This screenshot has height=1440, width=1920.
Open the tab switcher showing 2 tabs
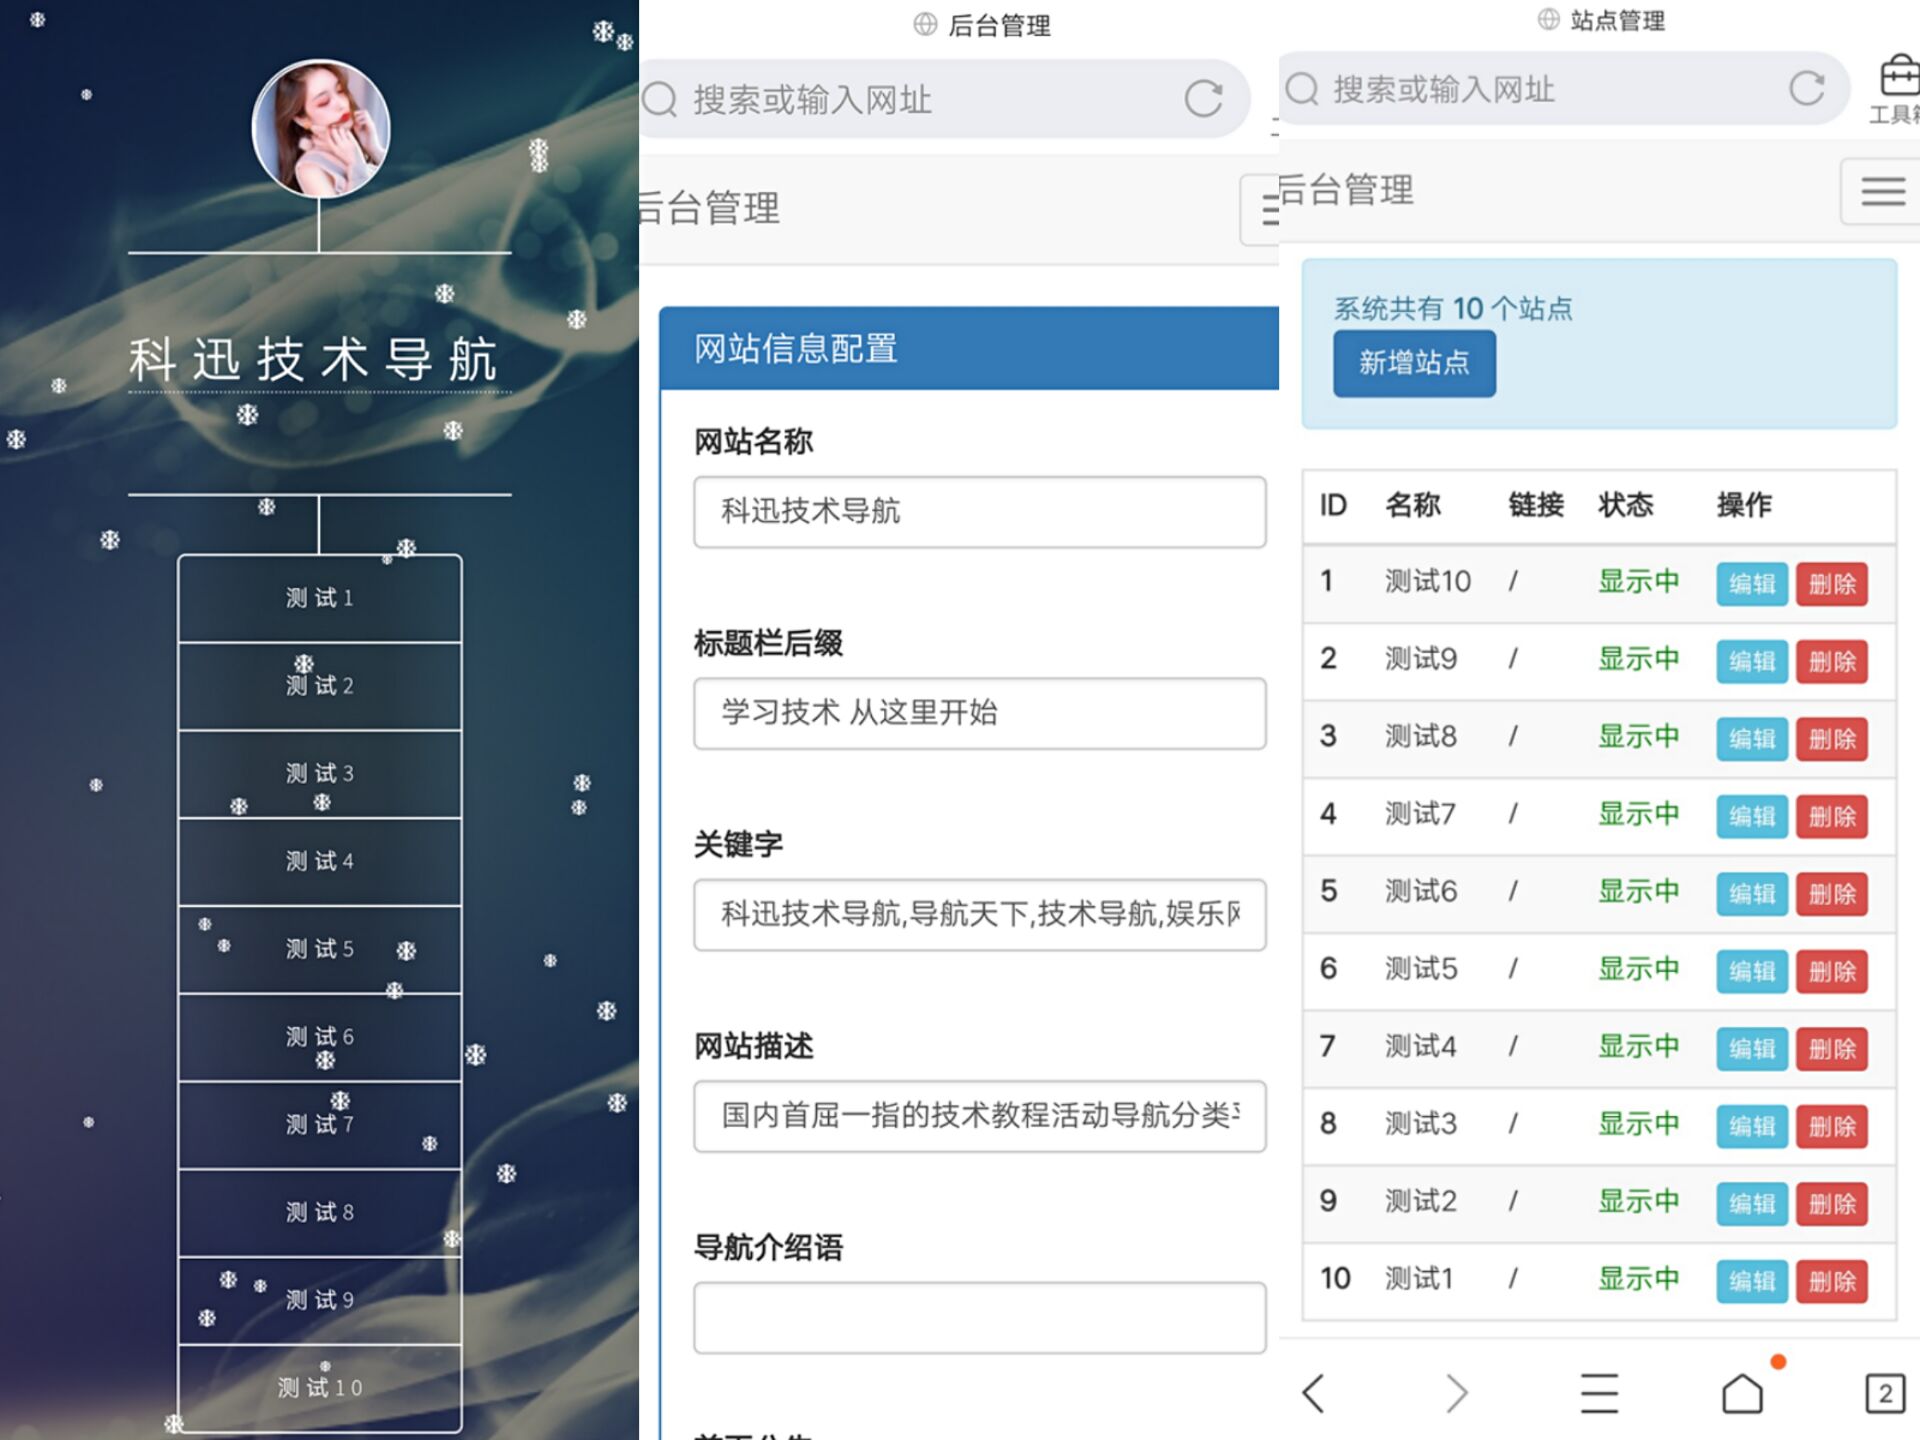[1884, 1392]
